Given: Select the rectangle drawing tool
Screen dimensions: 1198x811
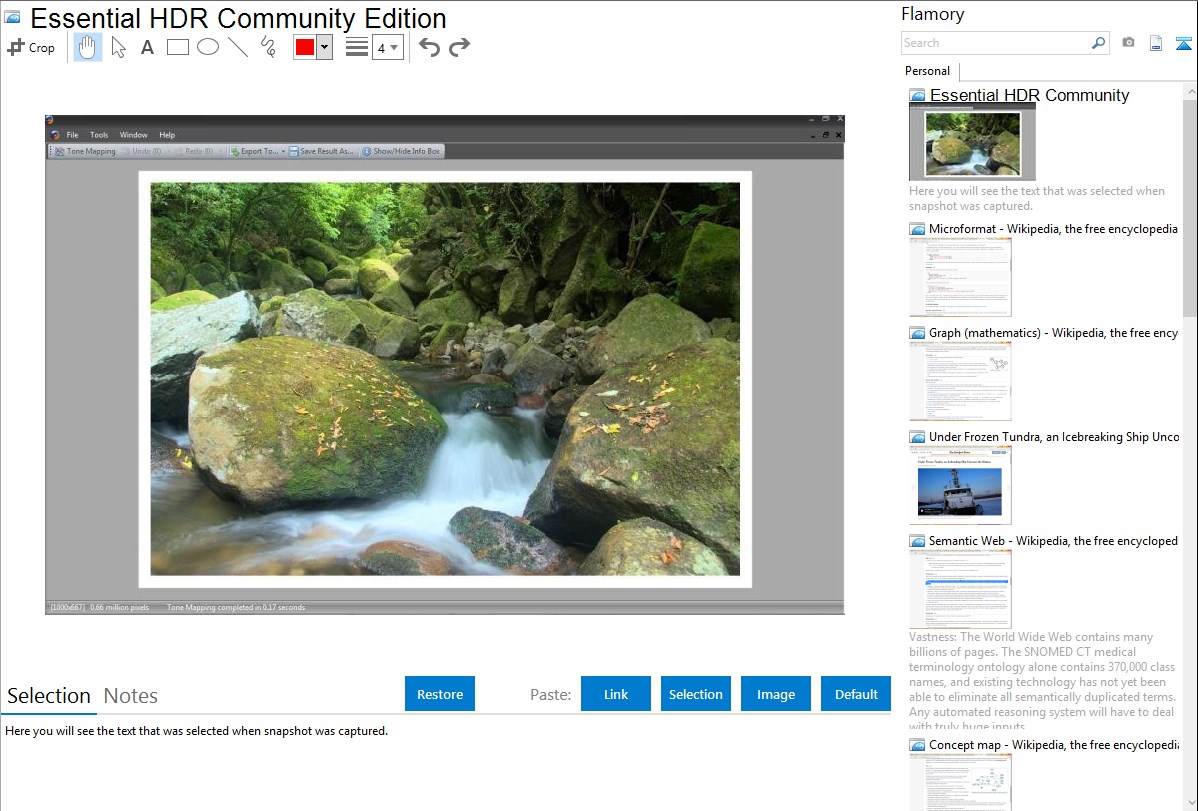Looking at the screenshot, I should point(177,47).
